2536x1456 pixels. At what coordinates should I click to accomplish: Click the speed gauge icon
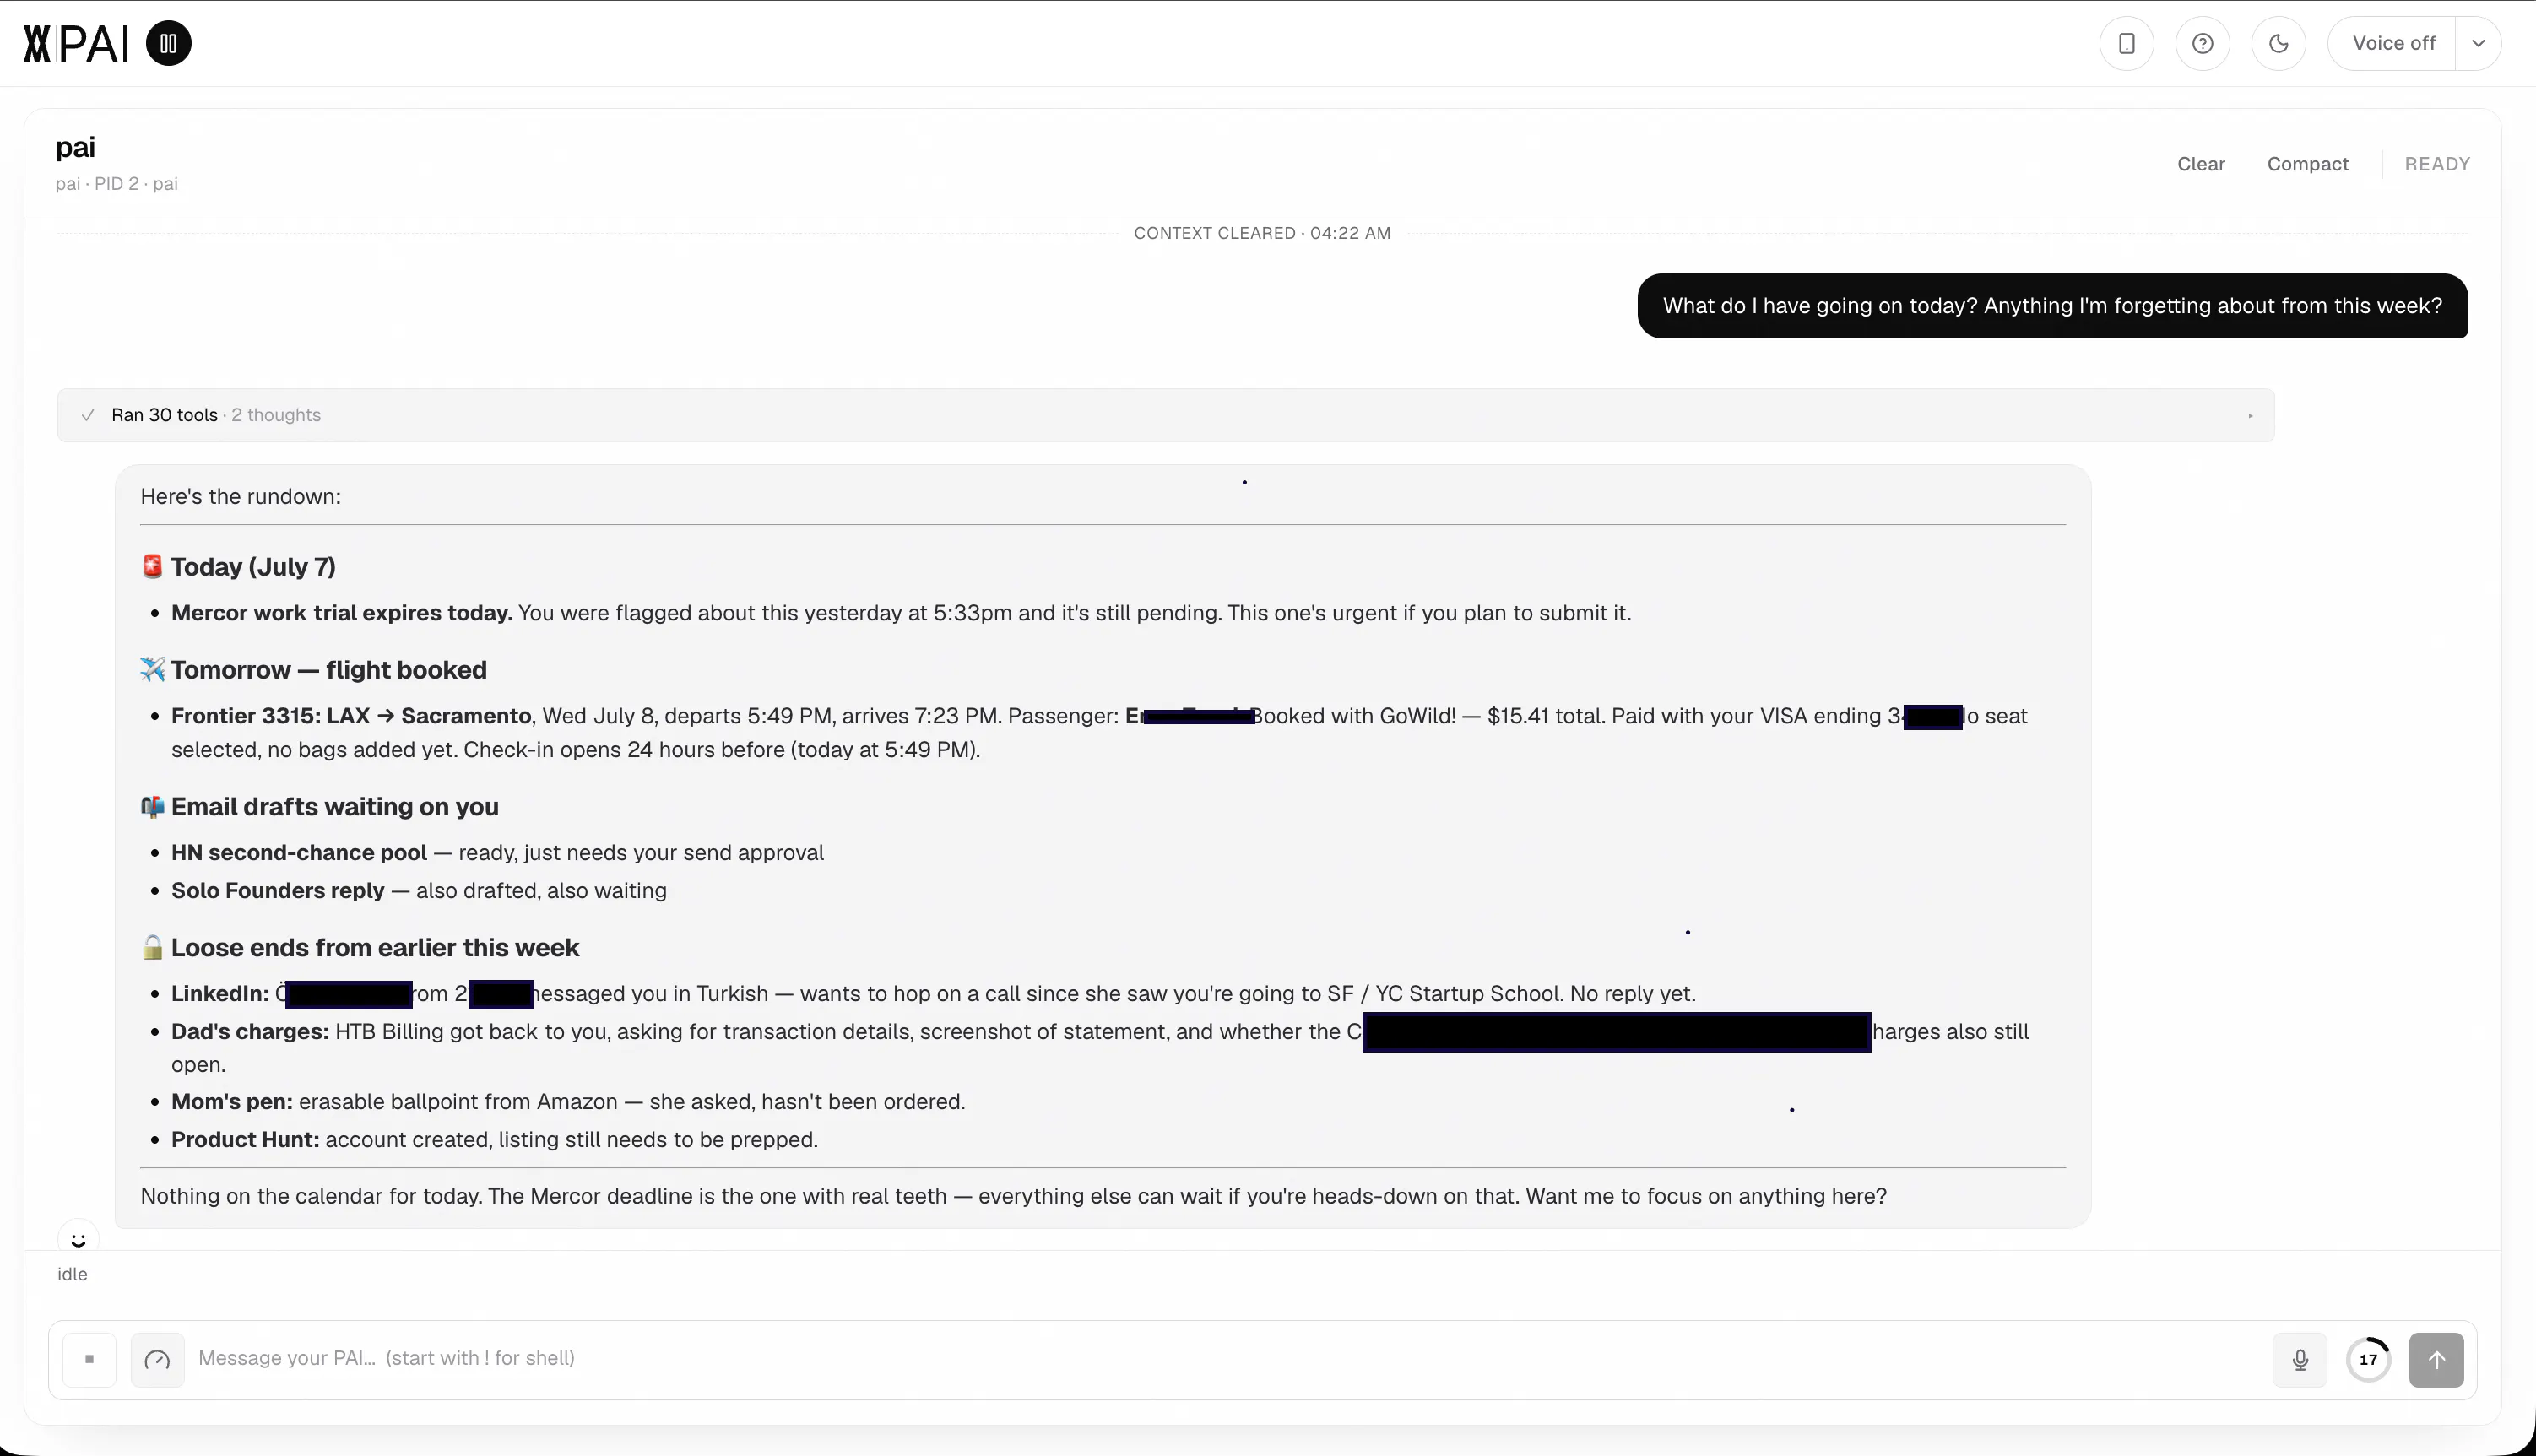coord(158,1359)
